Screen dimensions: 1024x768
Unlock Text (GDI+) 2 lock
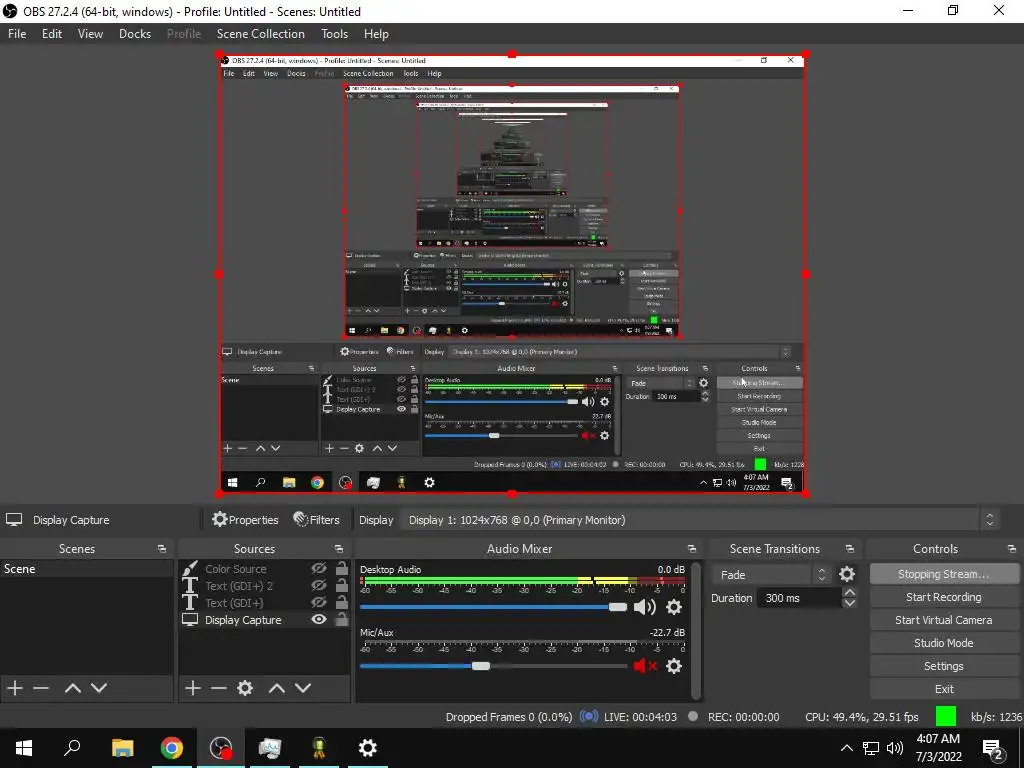342,586
